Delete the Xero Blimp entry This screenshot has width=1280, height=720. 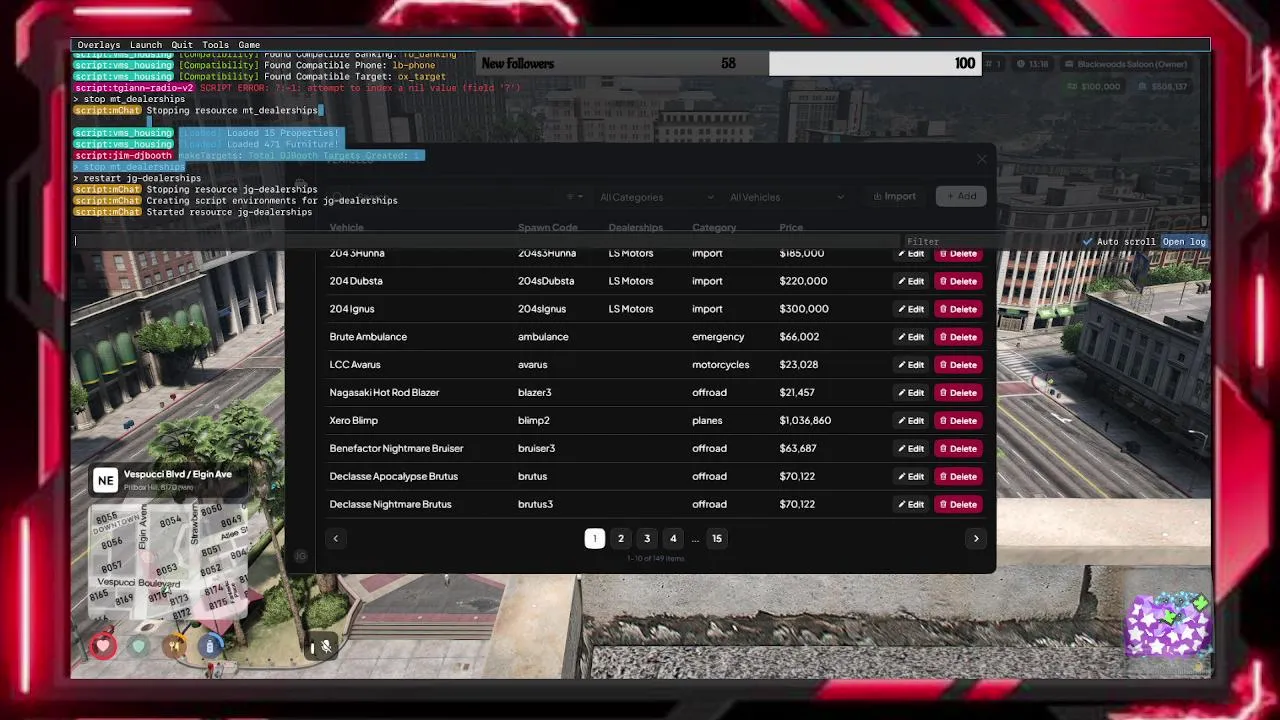[x=958, y=421]
